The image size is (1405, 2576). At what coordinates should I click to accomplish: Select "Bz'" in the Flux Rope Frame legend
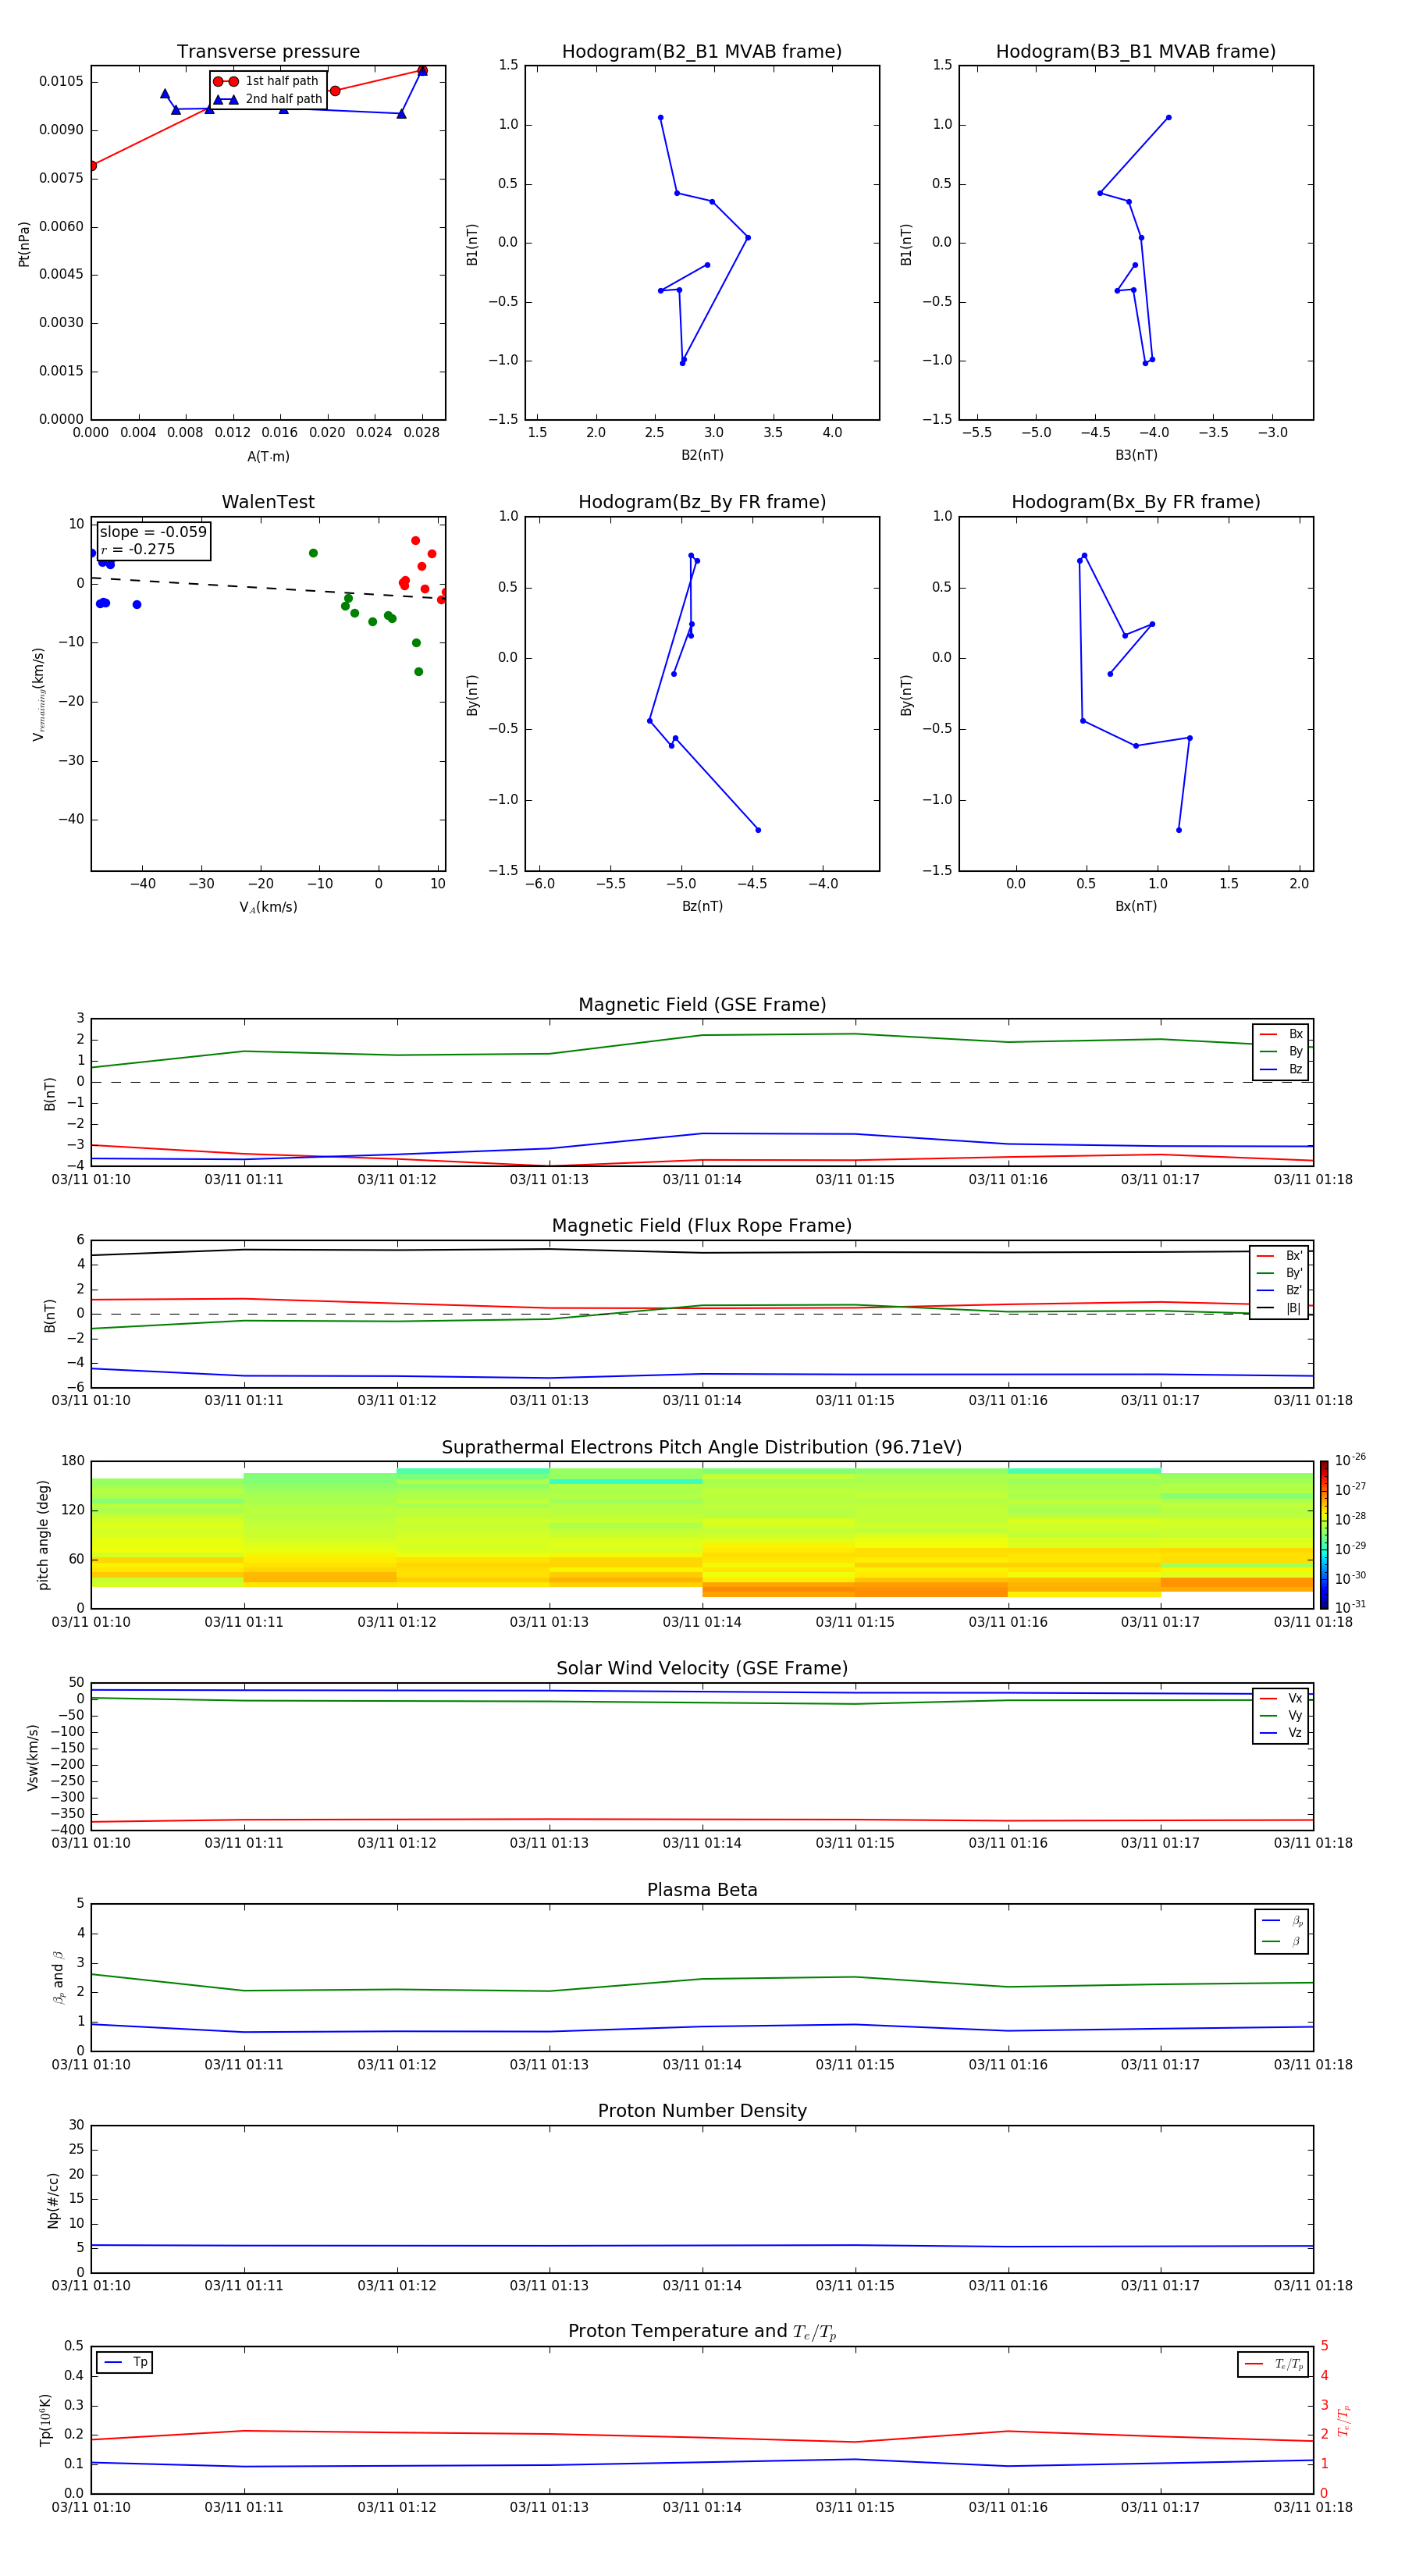click(1279, 1290)
